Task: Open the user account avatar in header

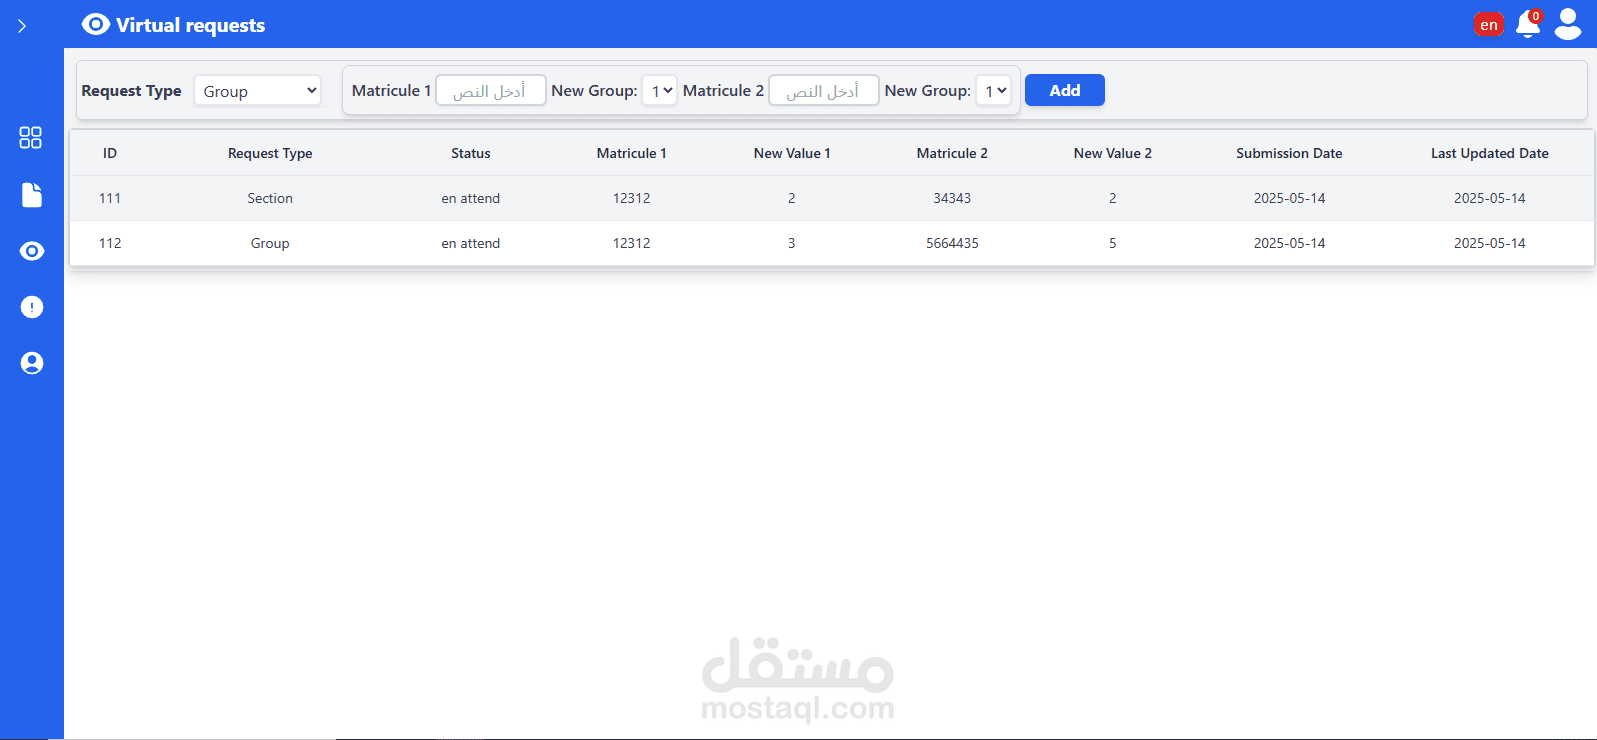Action: 1568,24
